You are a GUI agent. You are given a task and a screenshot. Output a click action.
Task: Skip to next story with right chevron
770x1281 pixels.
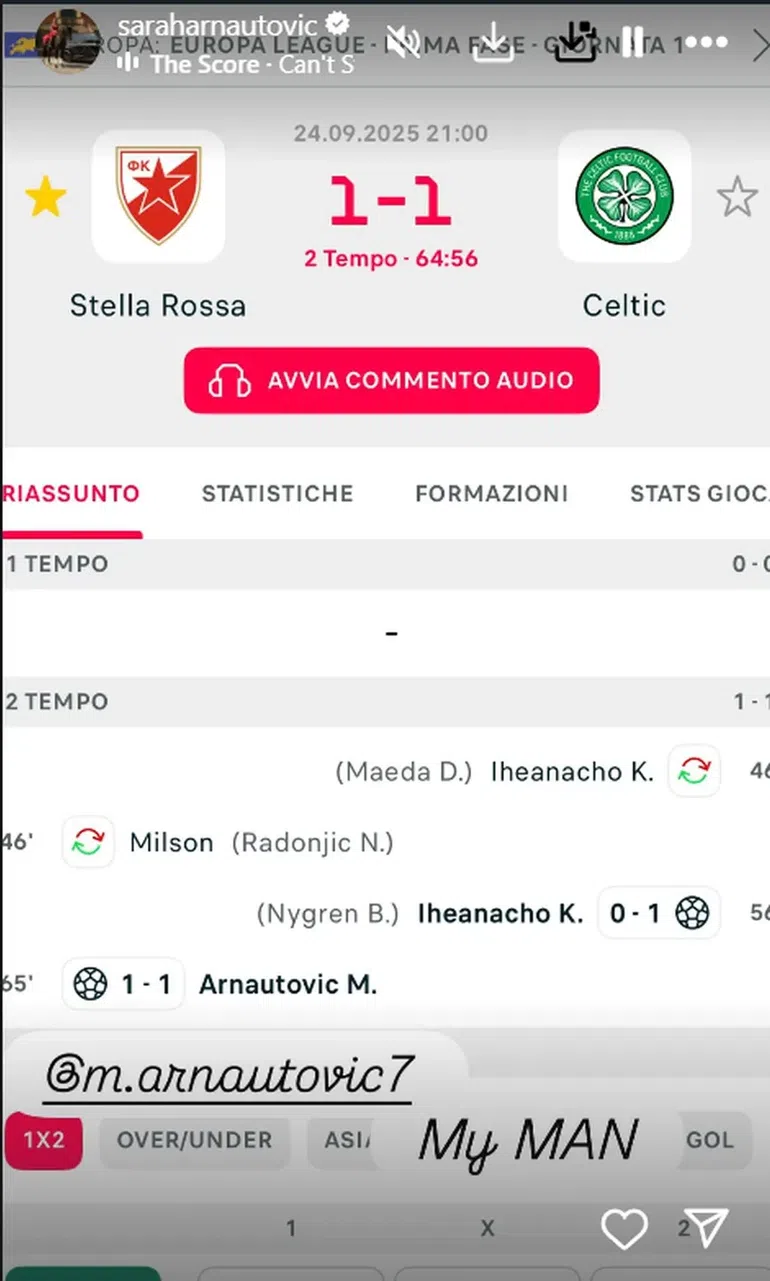tap(759, 43)
